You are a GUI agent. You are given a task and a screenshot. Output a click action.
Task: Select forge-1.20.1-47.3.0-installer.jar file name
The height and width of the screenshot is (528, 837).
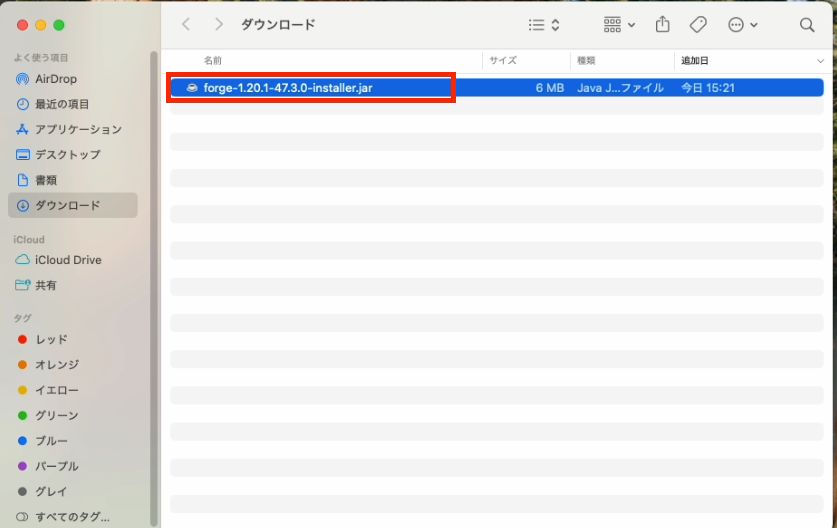click(x=288, y=88)
